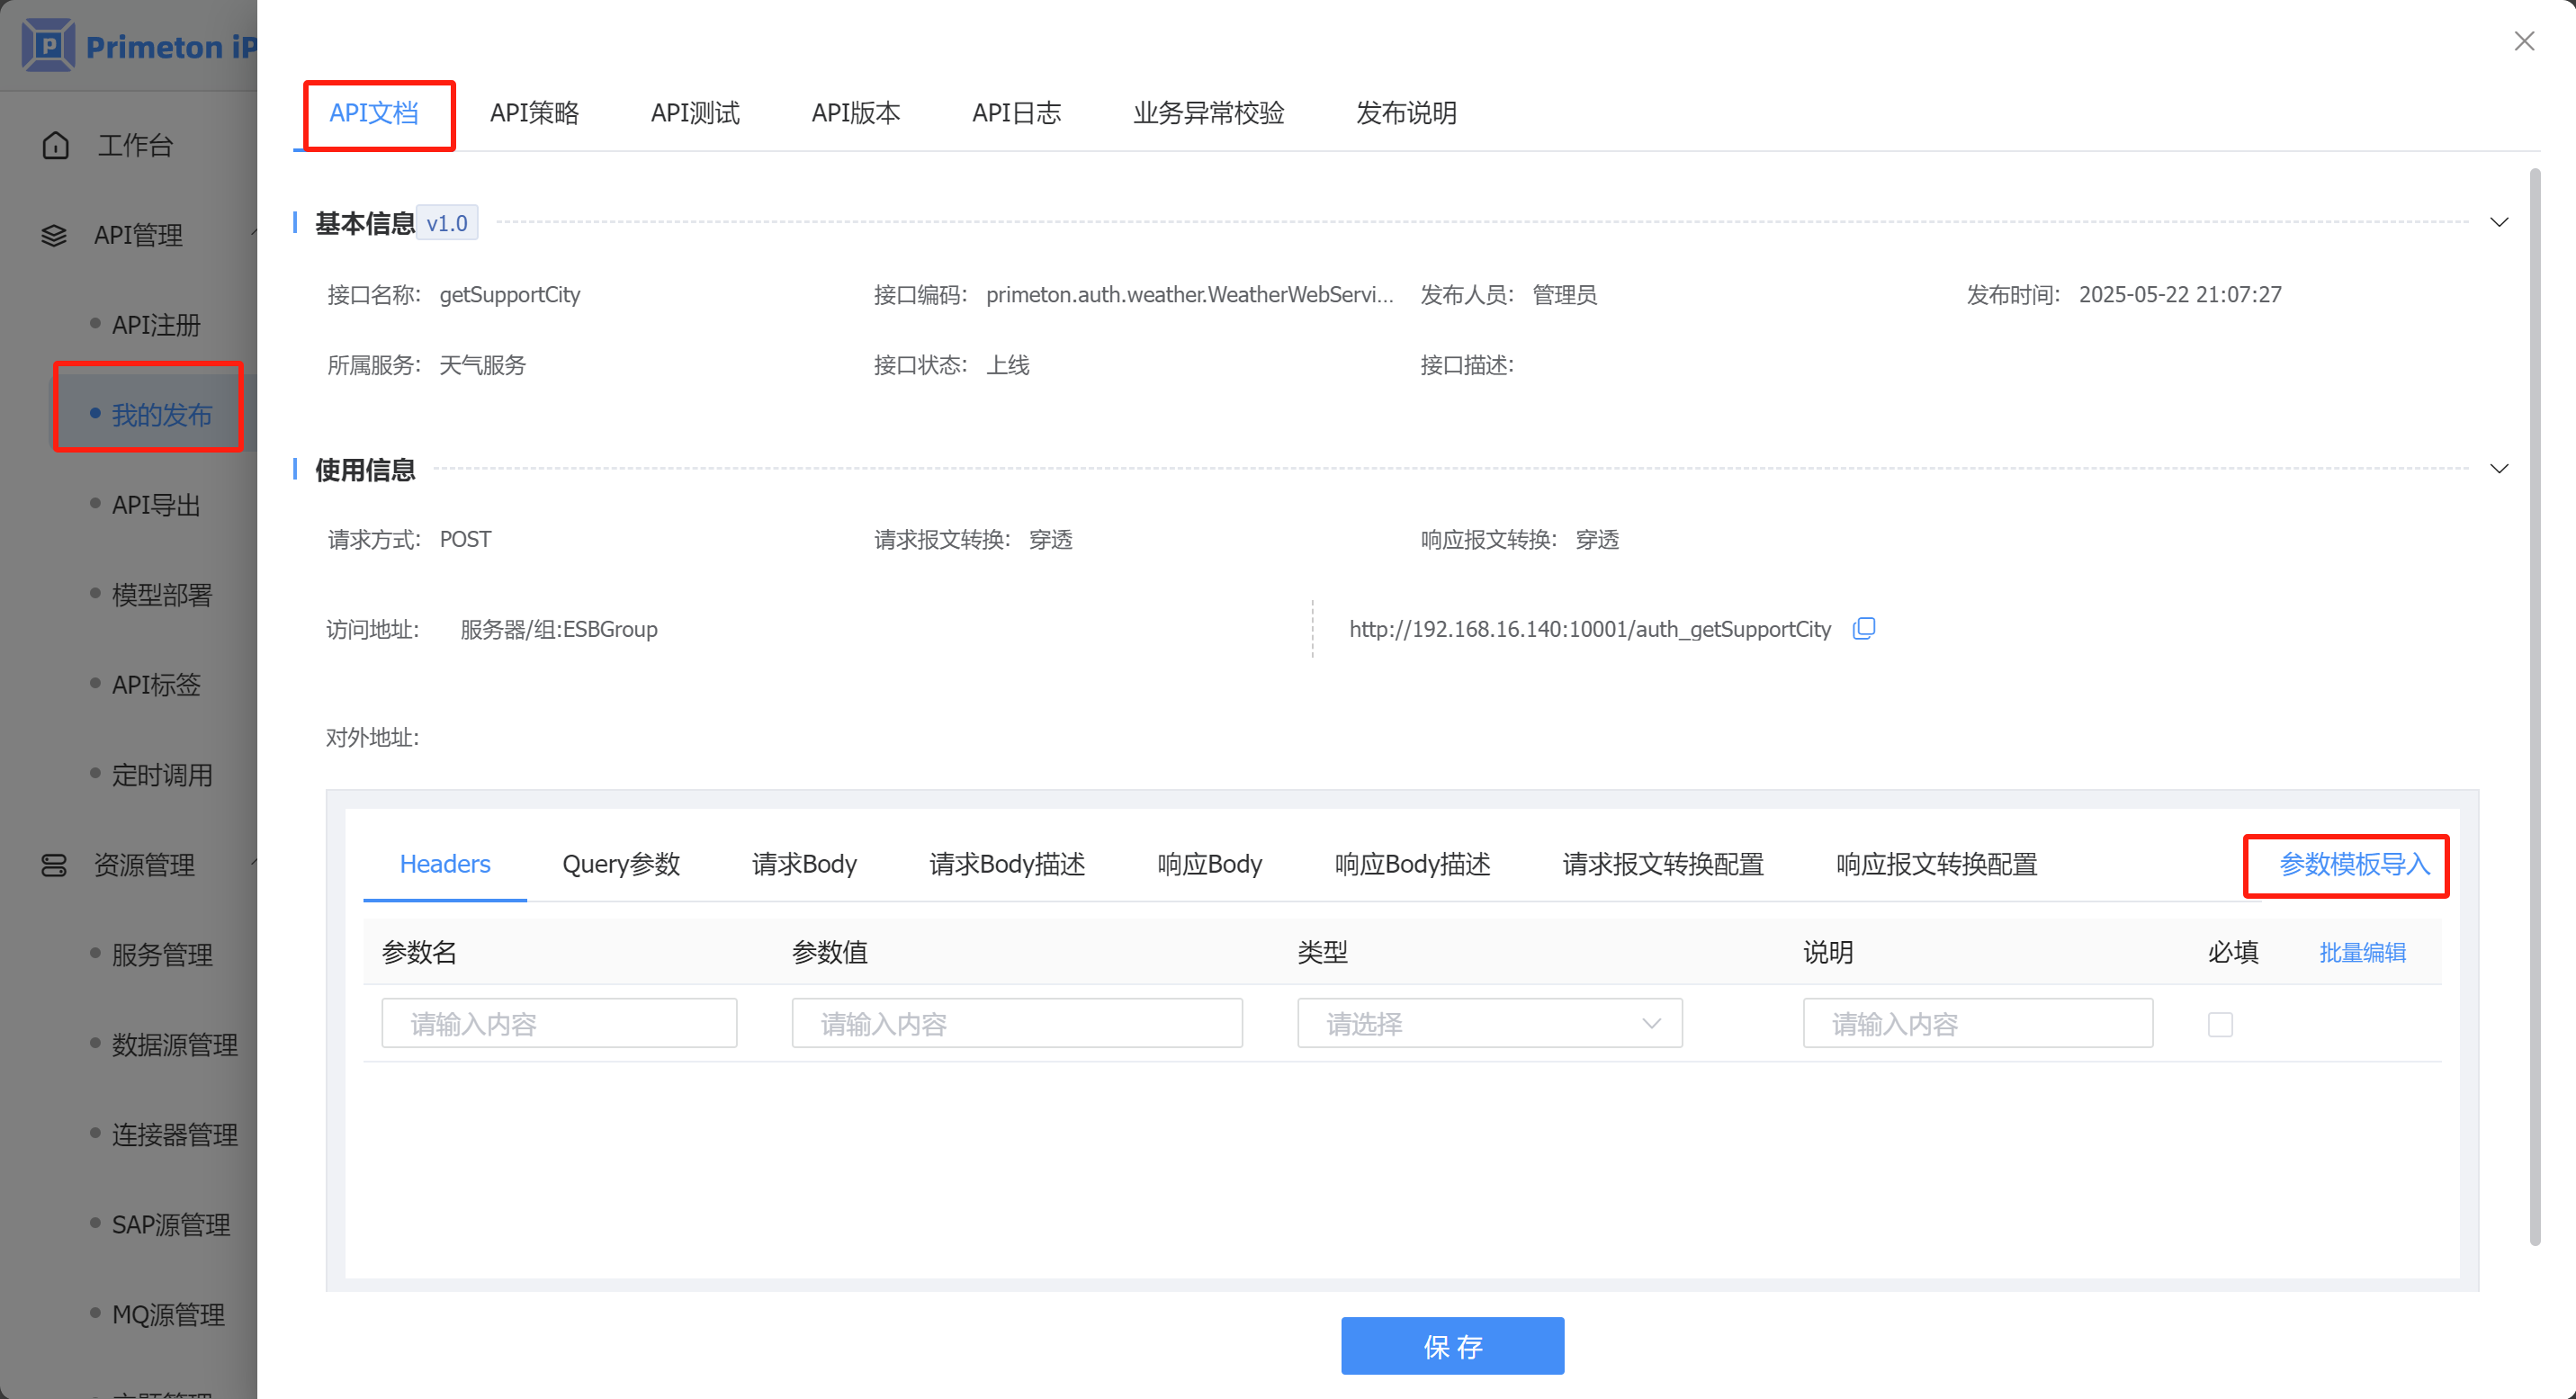Switch to the API策略 tab
The width and height of the screenshot is (2576, 1399).
[535, 113]
